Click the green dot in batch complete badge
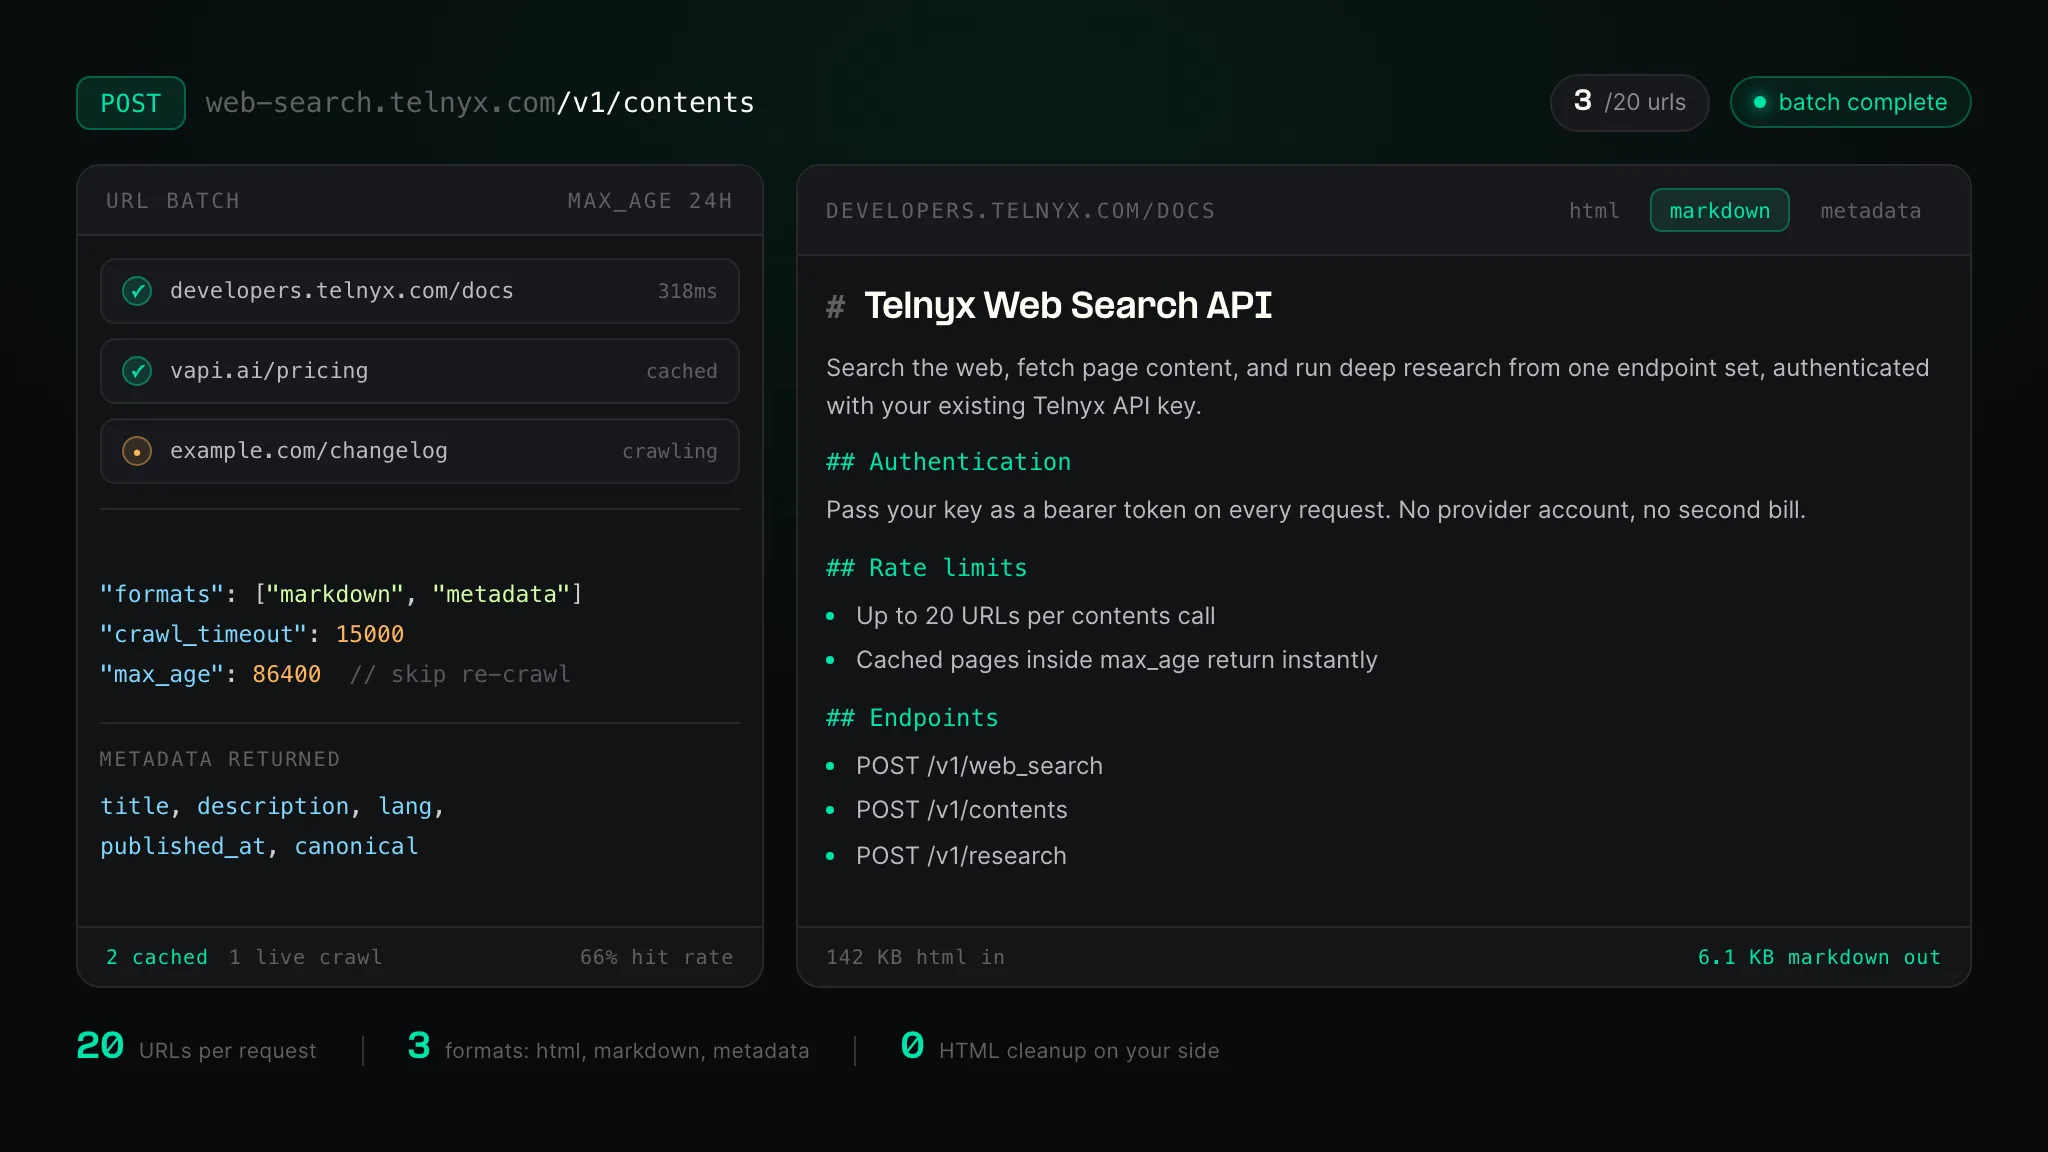The image size is (2048, 1152). [x=1760, y=102]
